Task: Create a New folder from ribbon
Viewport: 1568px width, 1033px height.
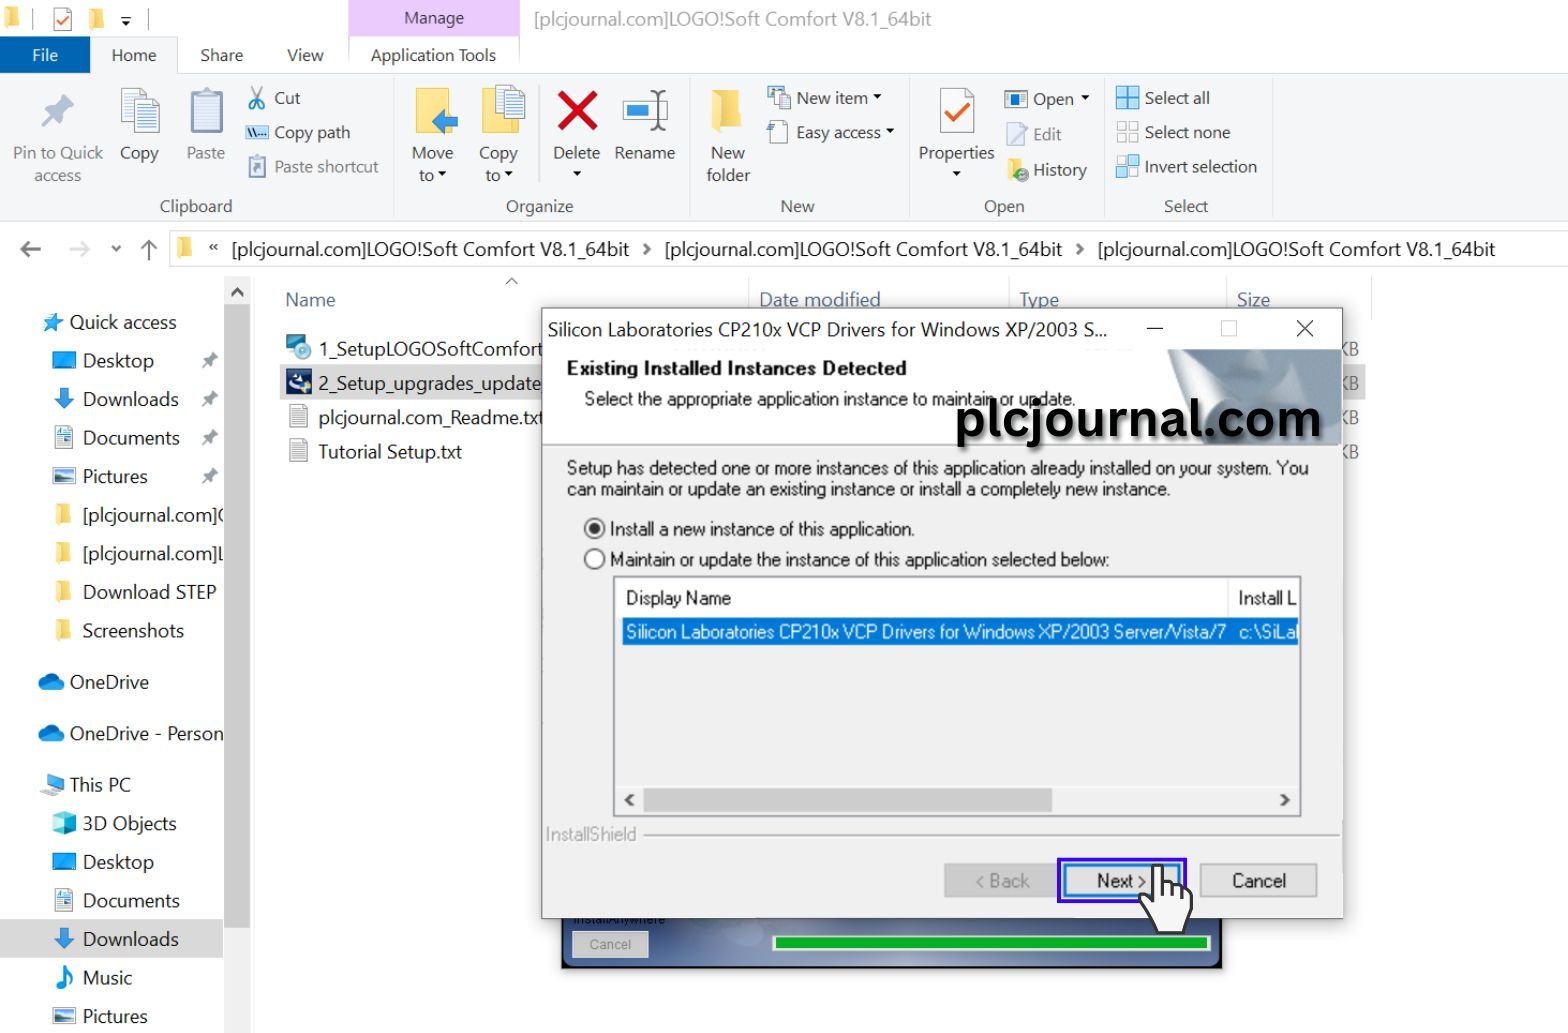Action: click(x=728, y=136)
